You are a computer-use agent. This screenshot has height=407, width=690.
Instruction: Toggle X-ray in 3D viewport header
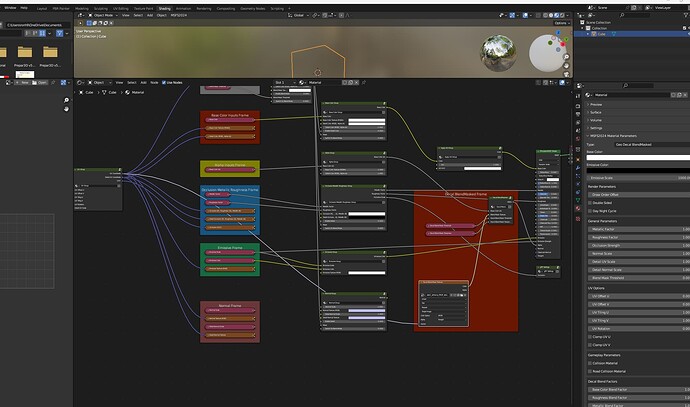538,15
